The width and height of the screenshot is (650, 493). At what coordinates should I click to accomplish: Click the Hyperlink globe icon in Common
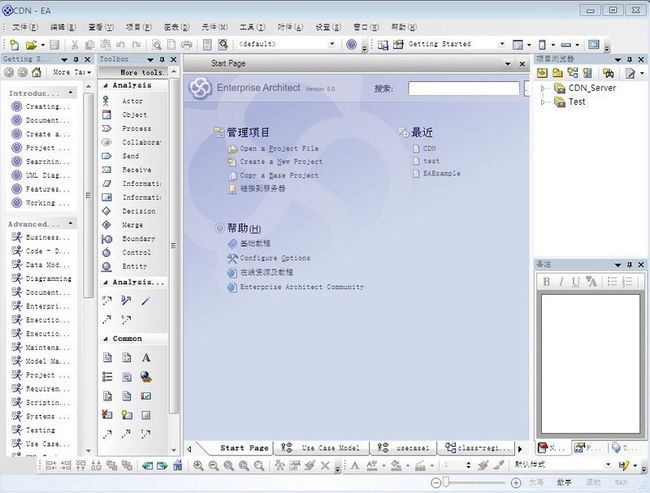pos(146,376)
